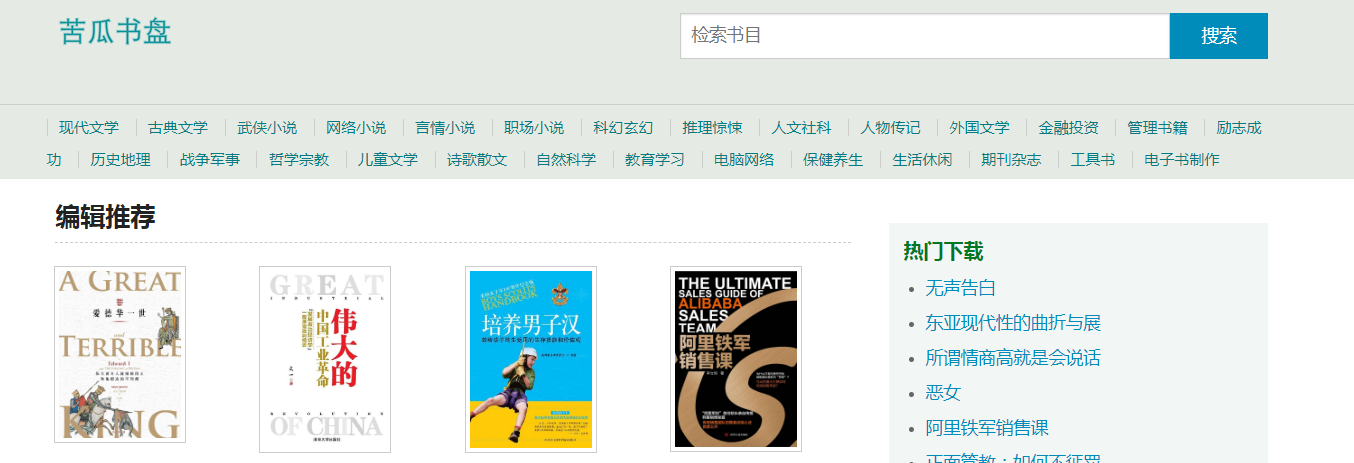Viewport: 1354px width, 463px height.
Task: Browse 生活休闲 category
Action: pyautogui.click(x=922, y=160)
